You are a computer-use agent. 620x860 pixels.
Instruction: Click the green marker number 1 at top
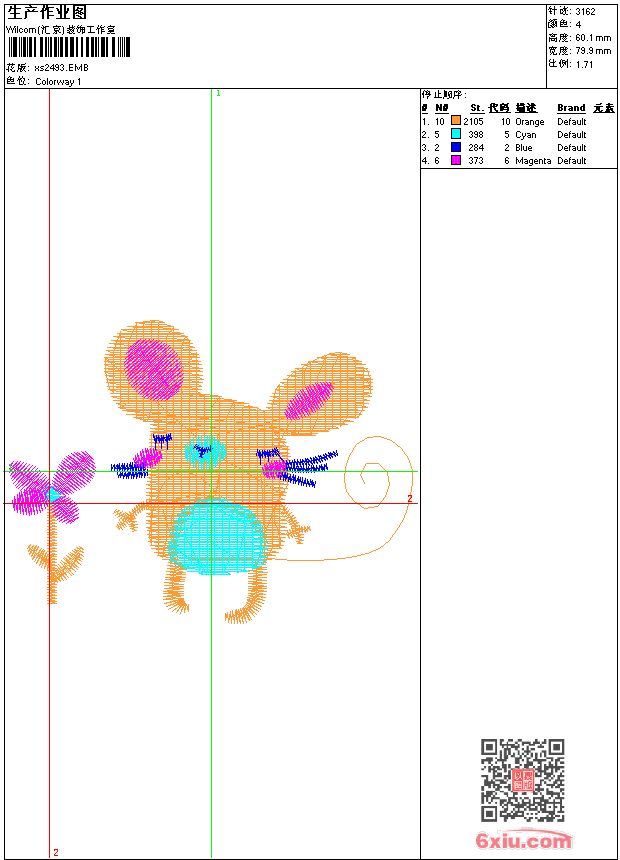[x=218, y=94]
